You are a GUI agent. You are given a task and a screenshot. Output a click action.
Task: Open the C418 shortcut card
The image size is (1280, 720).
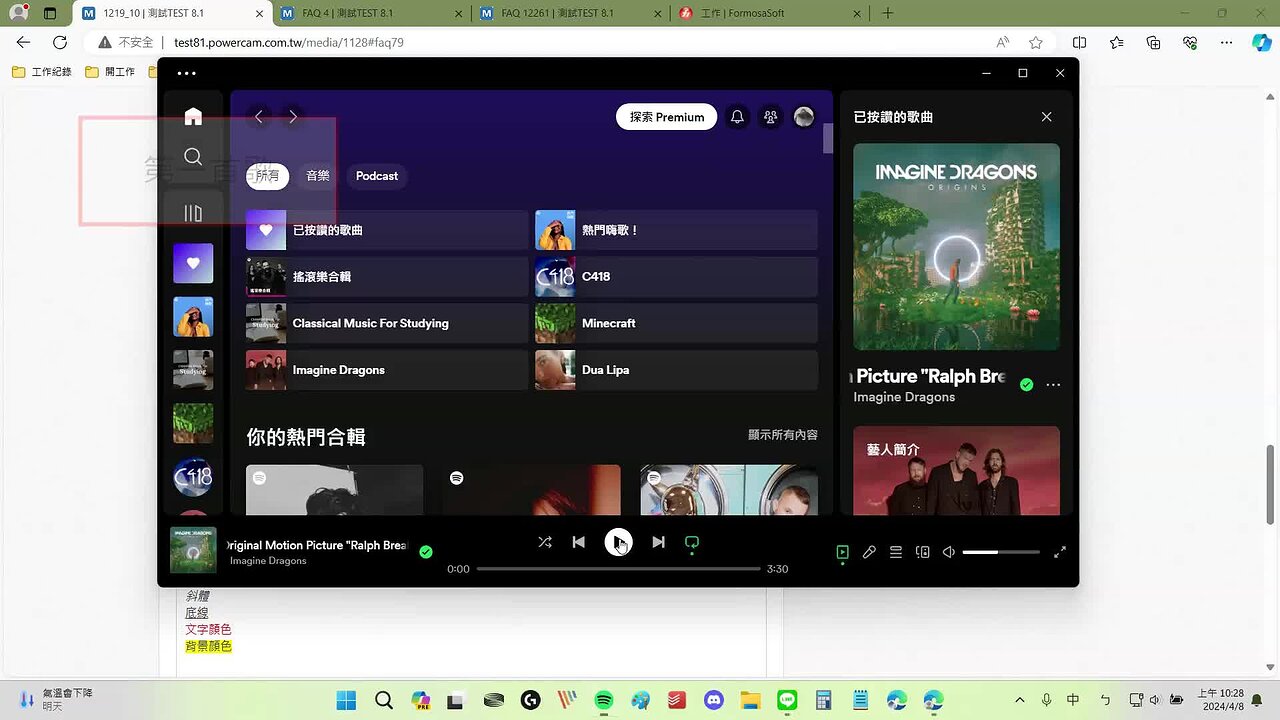click(676, 277)
